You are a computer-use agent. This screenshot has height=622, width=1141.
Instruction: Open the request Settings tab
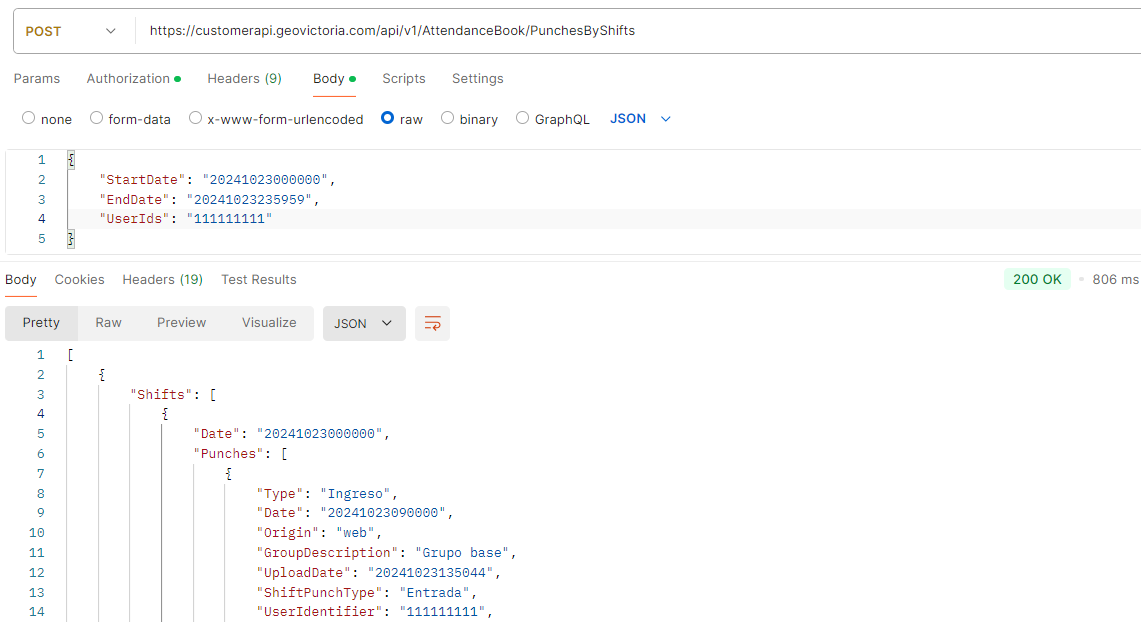pos(477,78)
